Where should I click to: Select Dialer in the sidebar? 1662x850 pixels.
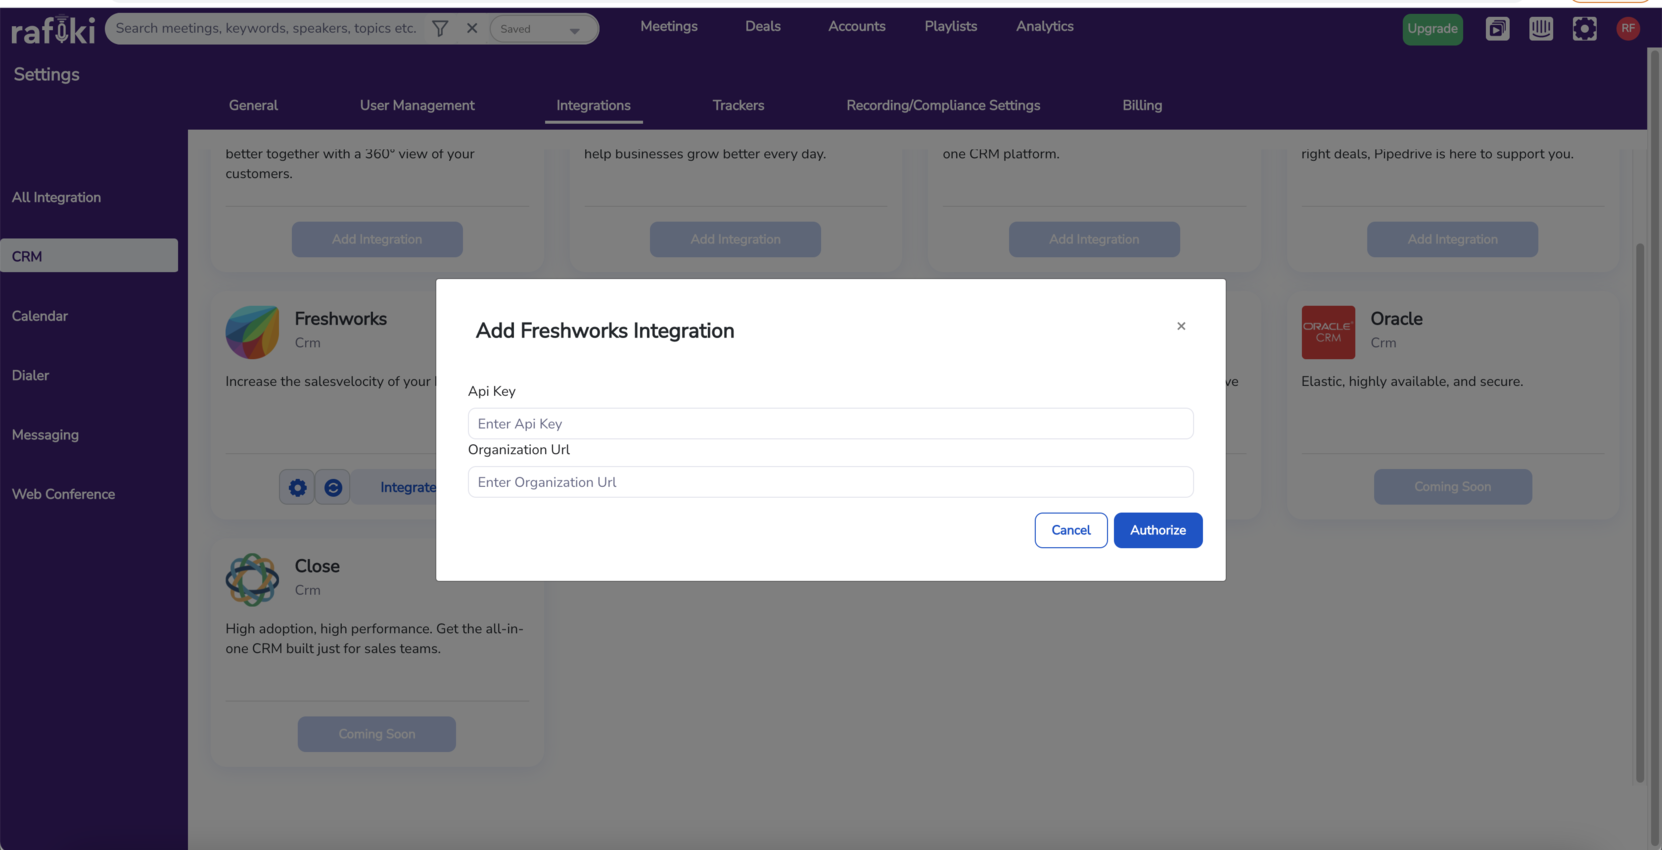point(30,375)
